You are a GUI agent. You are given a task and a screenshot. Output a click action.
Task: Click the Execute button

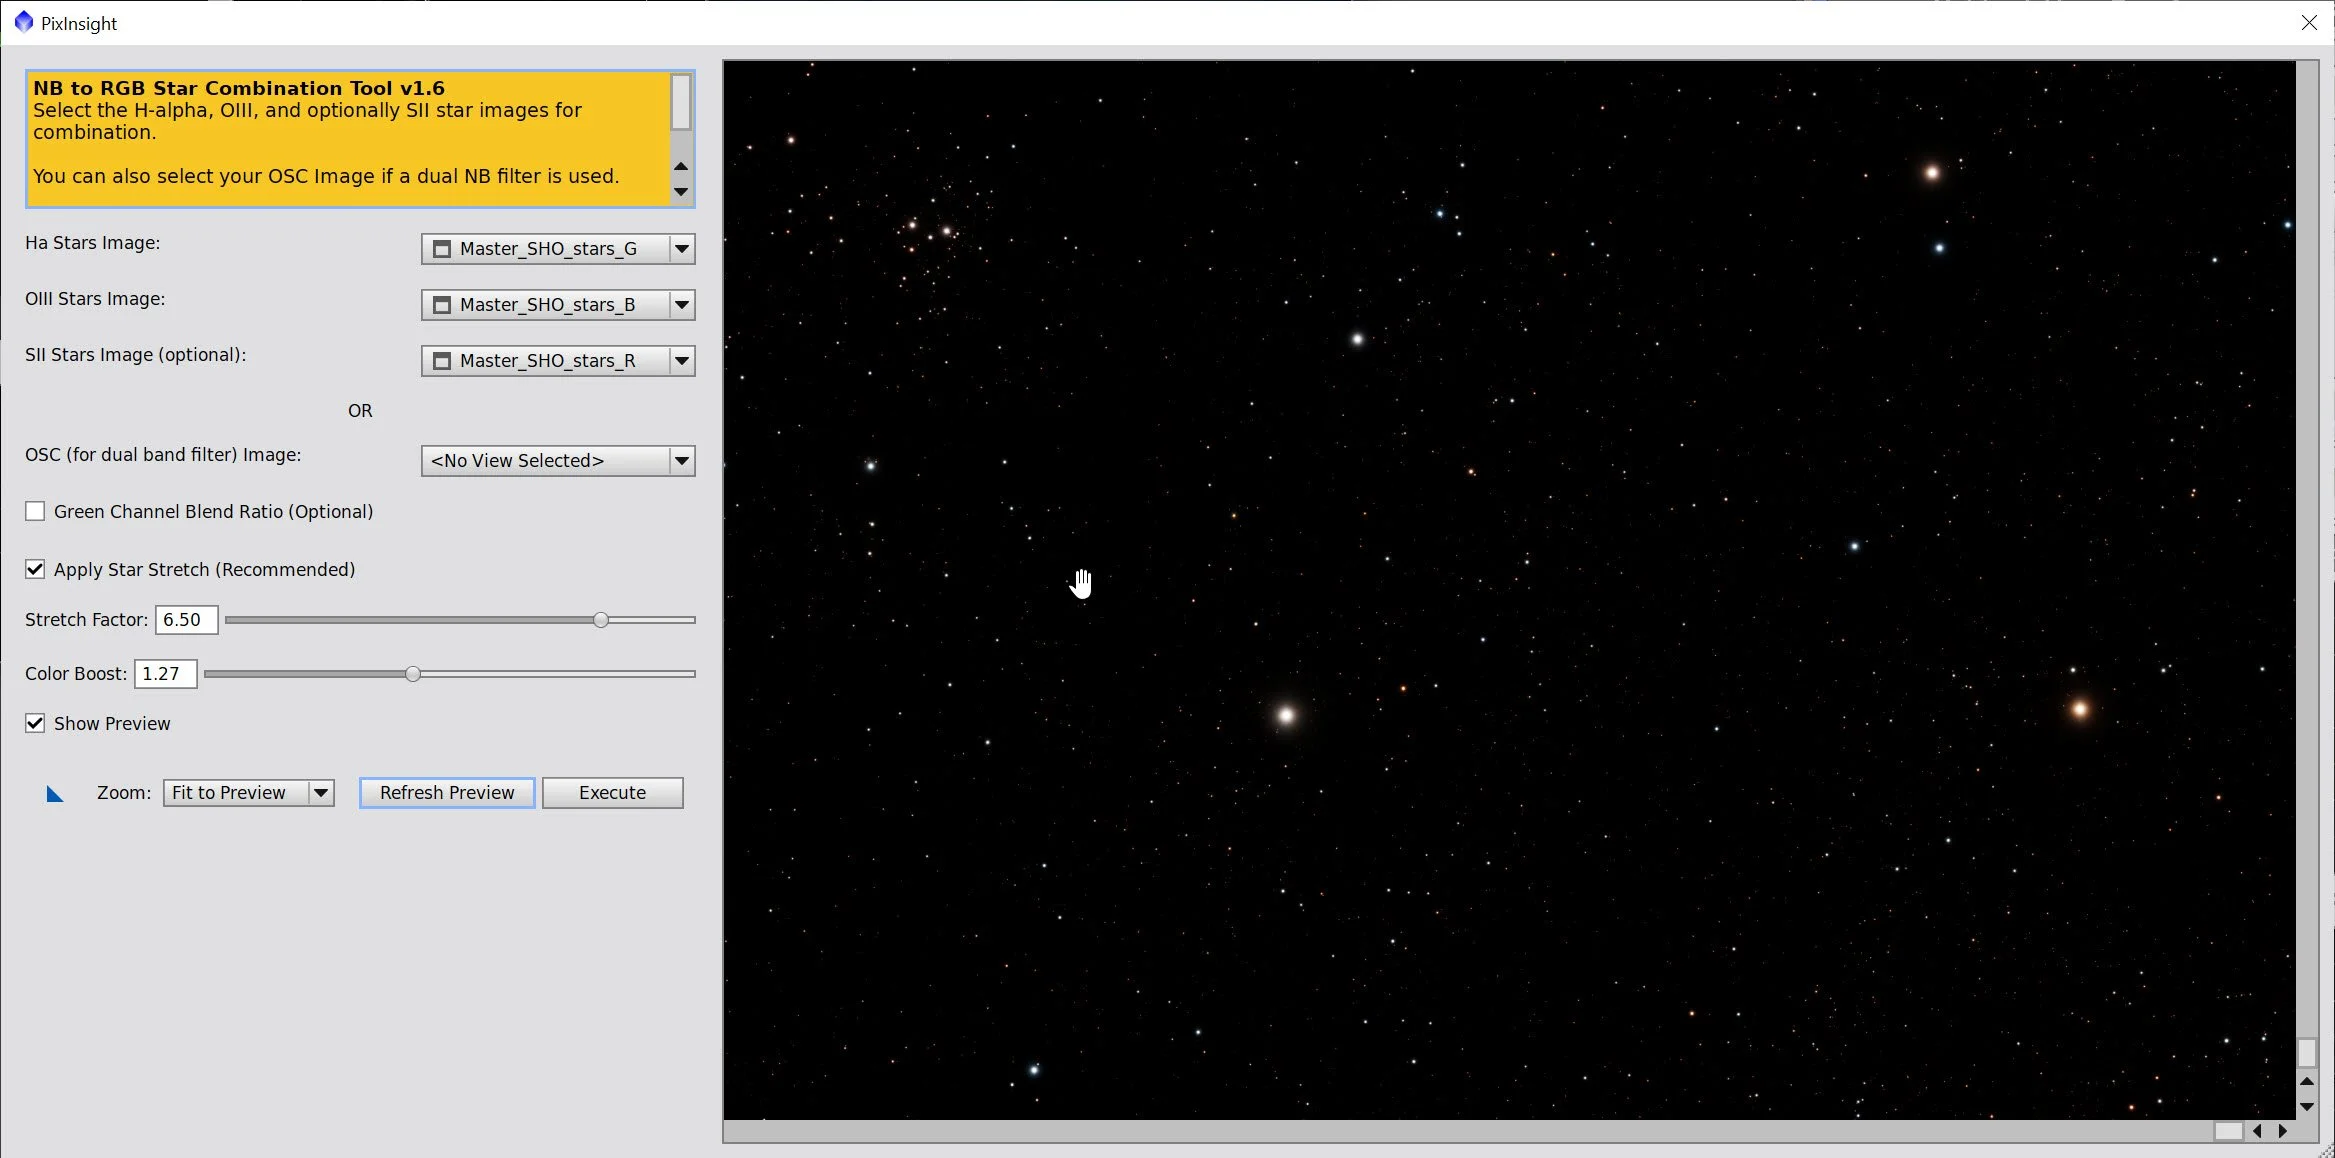(x=612, y=793)
